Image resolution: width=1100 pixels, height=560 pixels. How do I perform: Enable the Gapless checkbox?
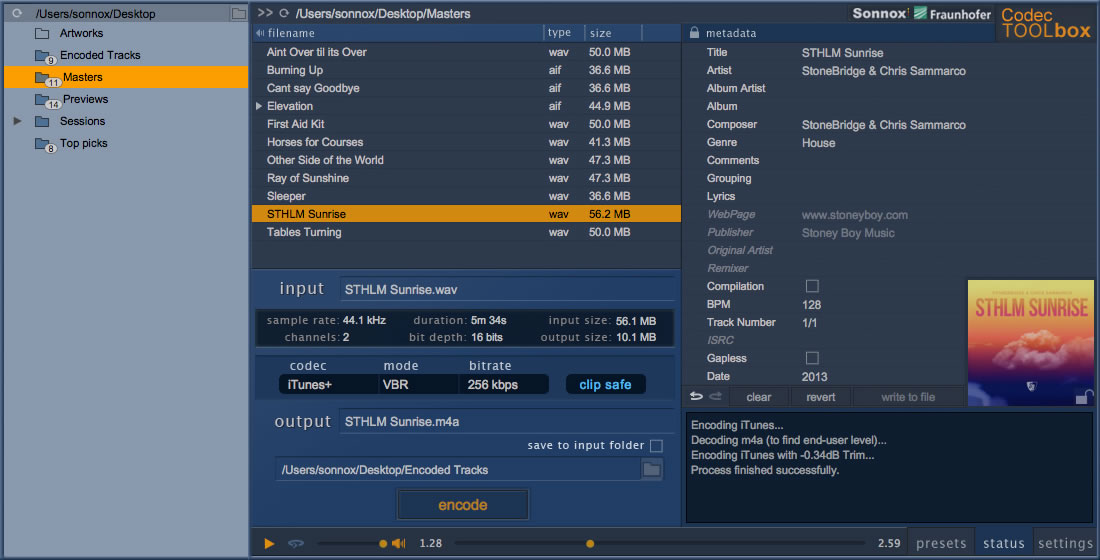[x=812, y=358]
